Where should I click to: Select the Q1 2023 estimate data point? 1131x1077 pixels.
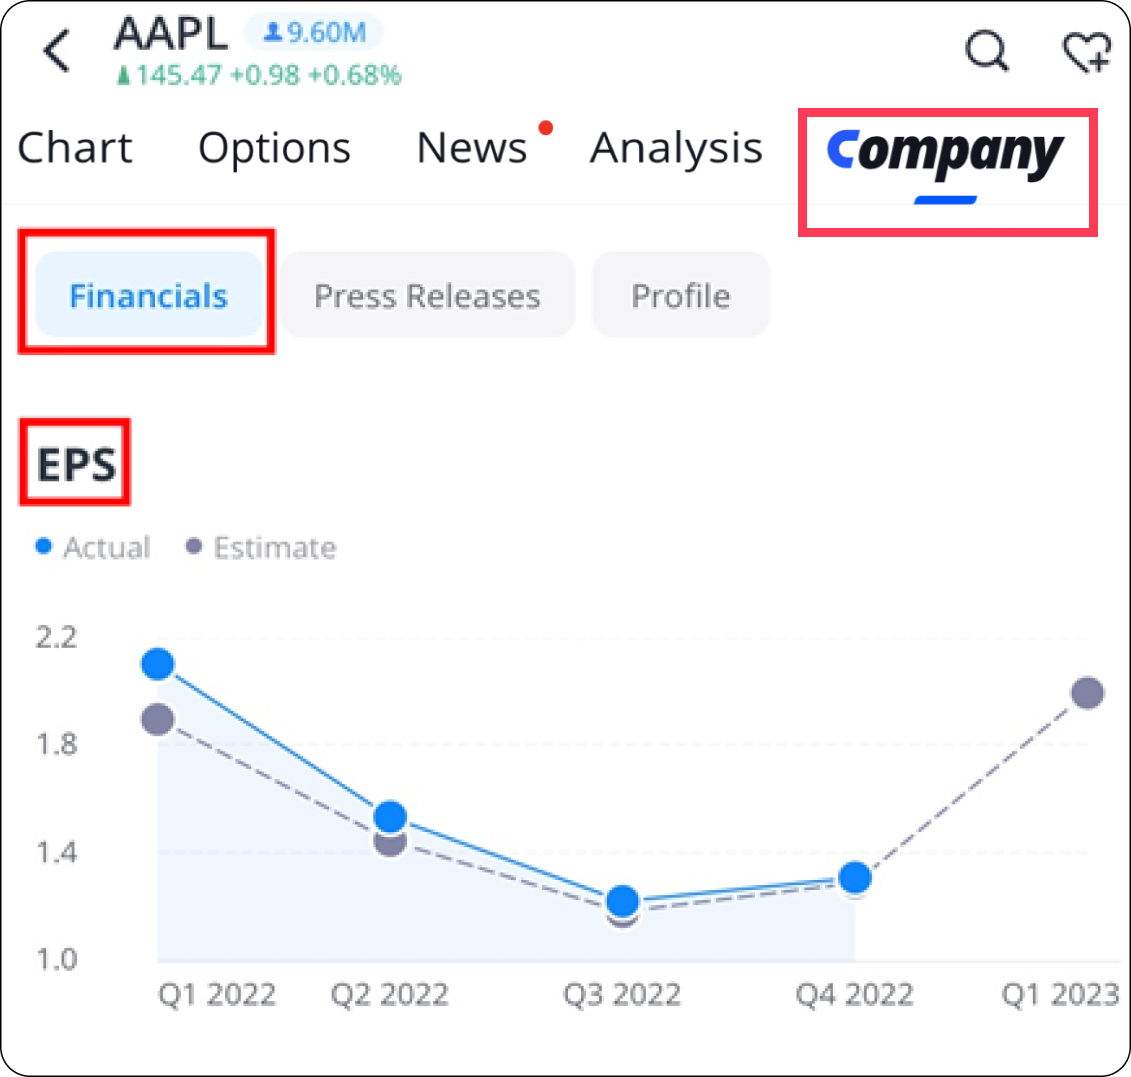coord(1087,693)
